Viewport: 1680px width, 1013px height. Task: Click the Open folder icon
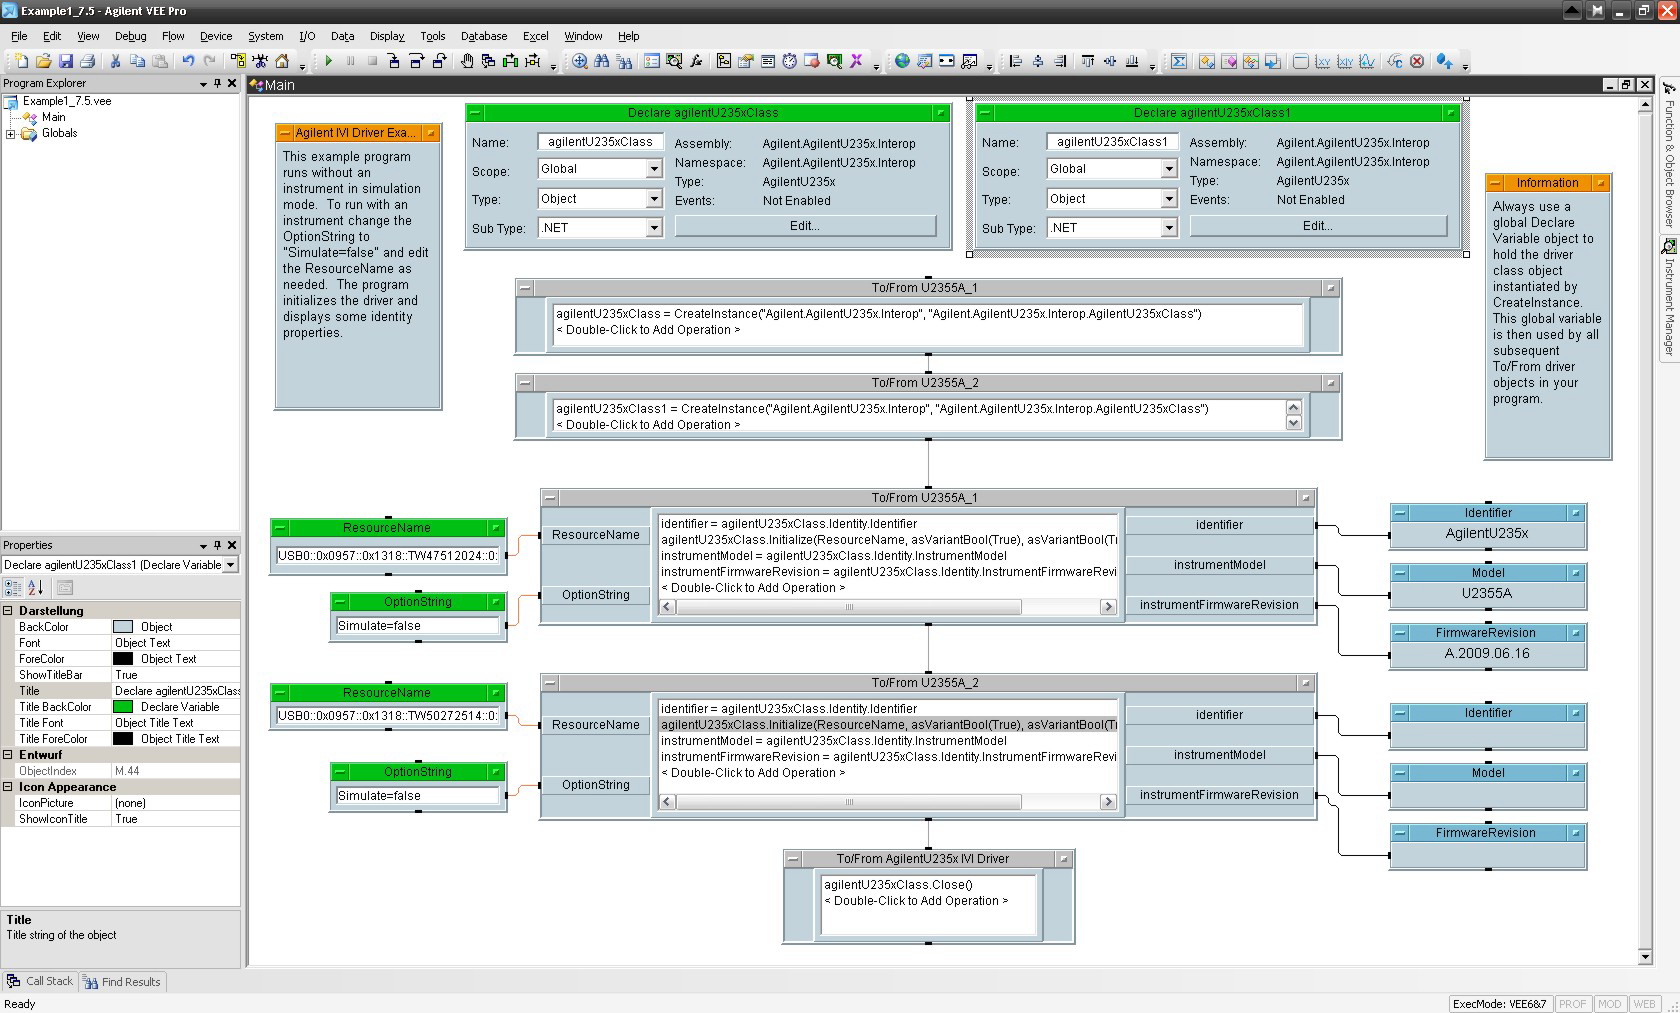pos(43,61)
